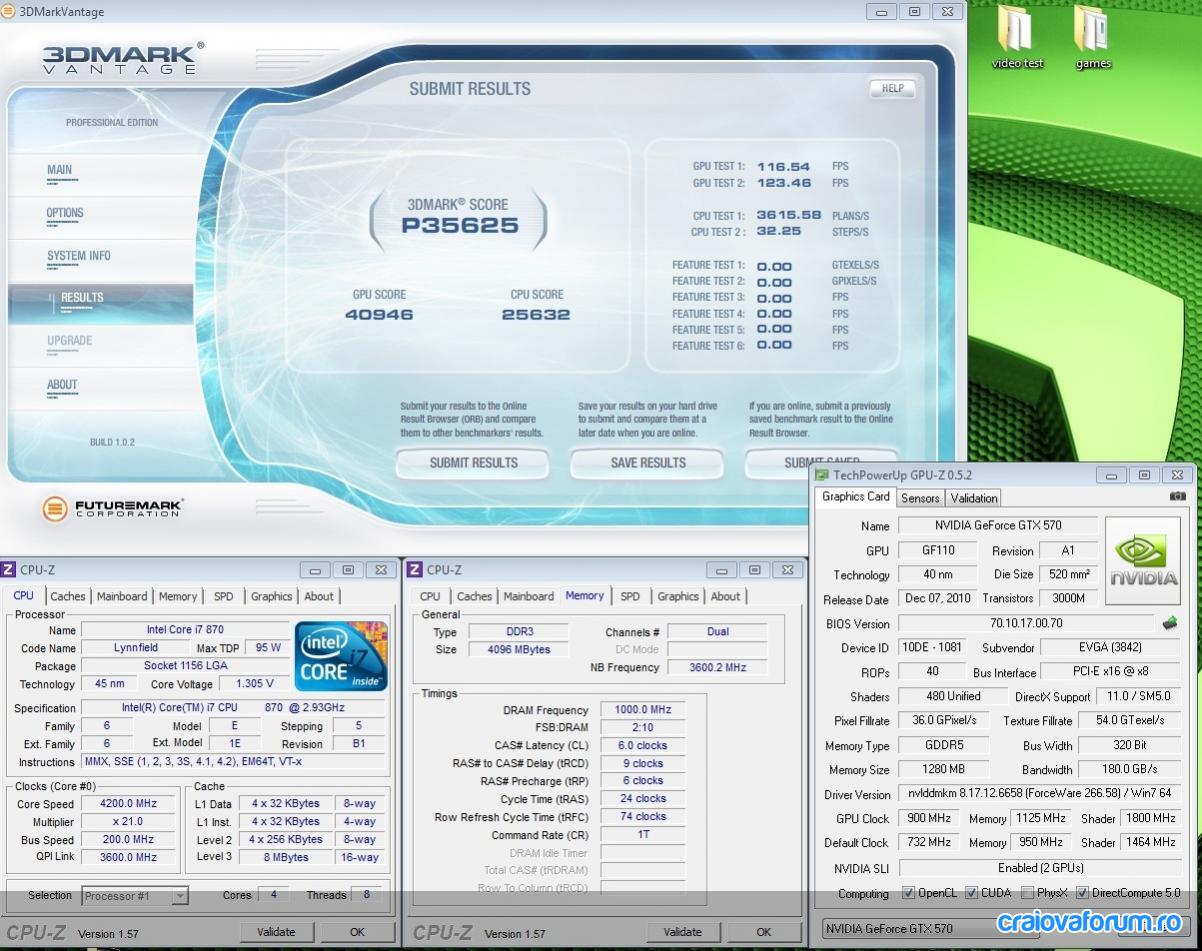Open the Processor #1 selection dropdown
1202x951 pixels.
pos(135,896)
